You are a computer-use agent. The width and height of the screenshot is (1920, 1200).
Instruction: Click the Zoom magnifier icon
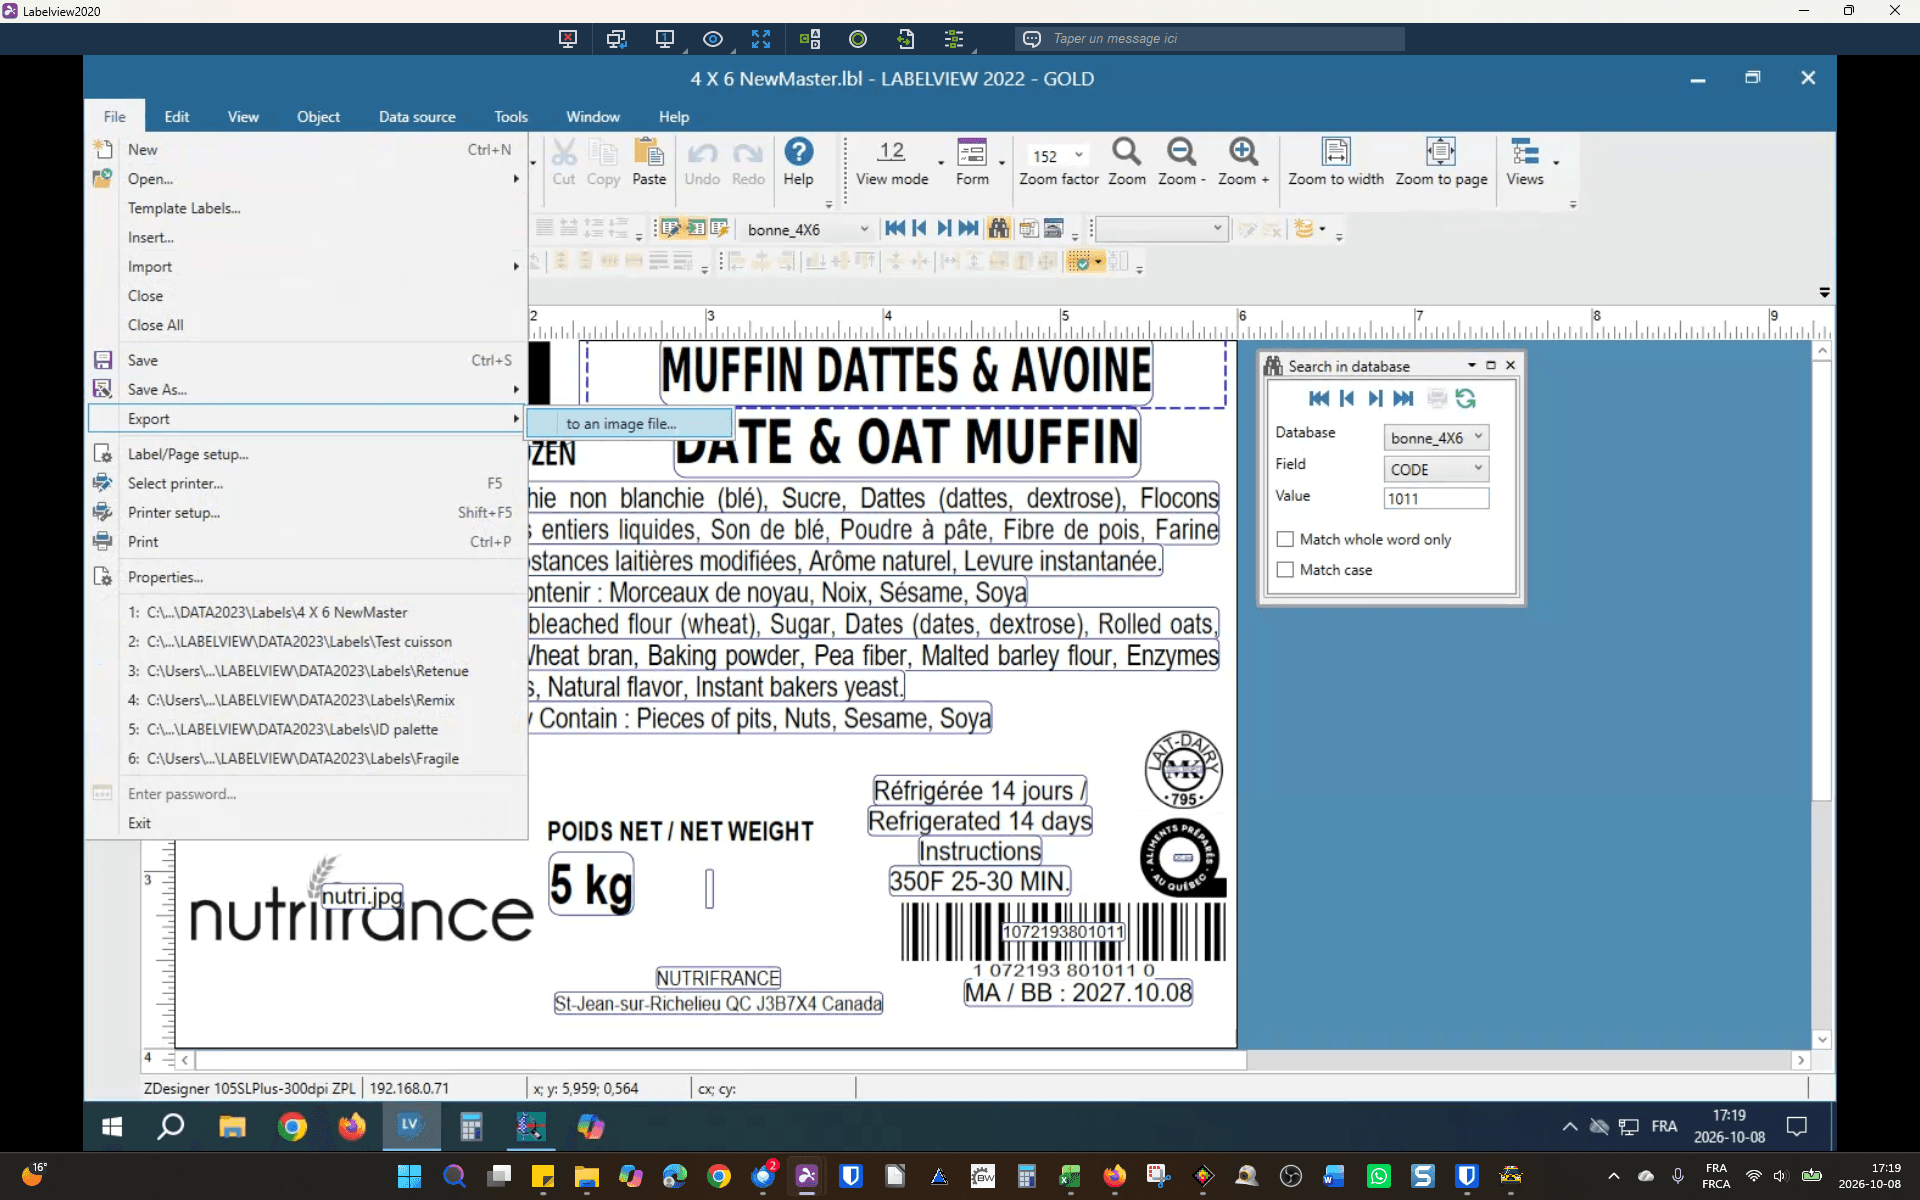click(1127, 153)
